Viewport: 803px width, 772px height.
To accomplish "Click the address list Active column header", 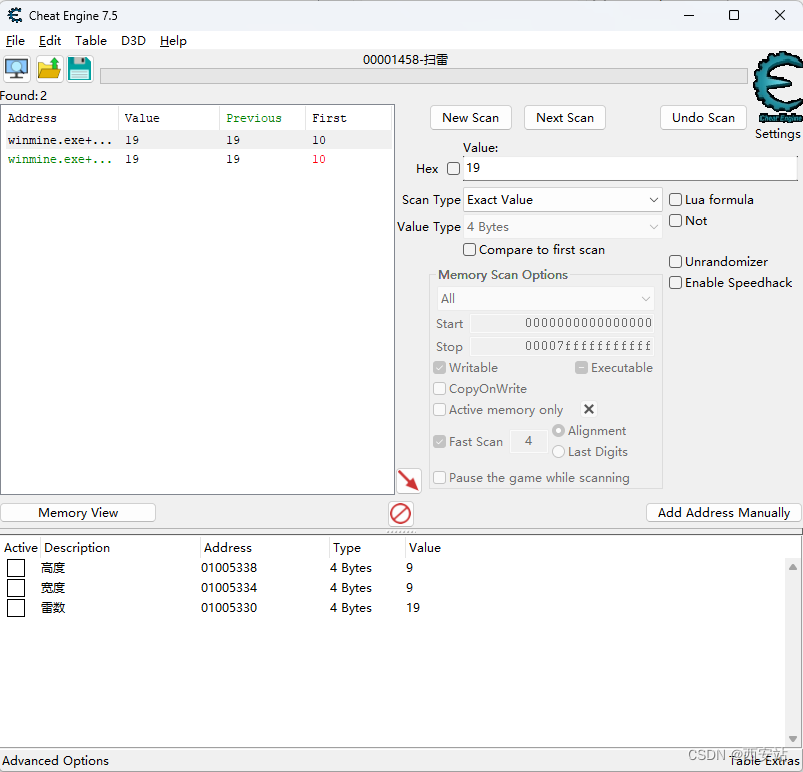I will pyautogui.click(x=20, y=548).
